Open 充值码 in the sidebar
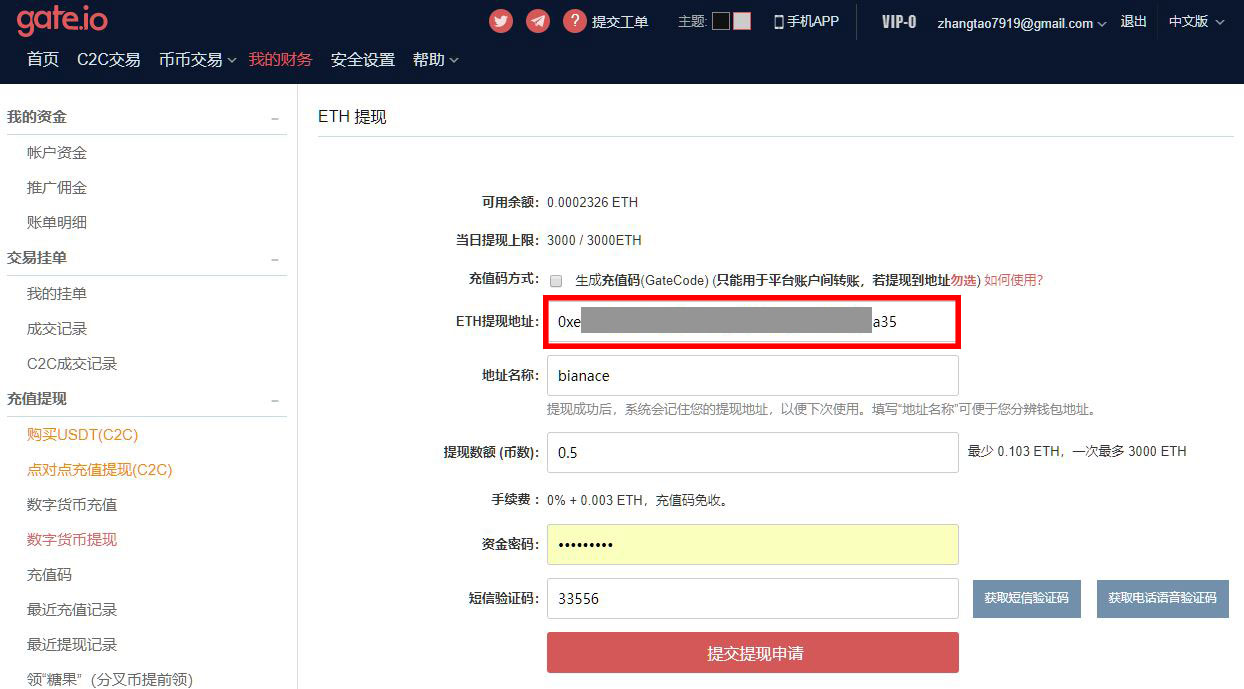This screenshot has height=689, width=1244. click(49, 575)
